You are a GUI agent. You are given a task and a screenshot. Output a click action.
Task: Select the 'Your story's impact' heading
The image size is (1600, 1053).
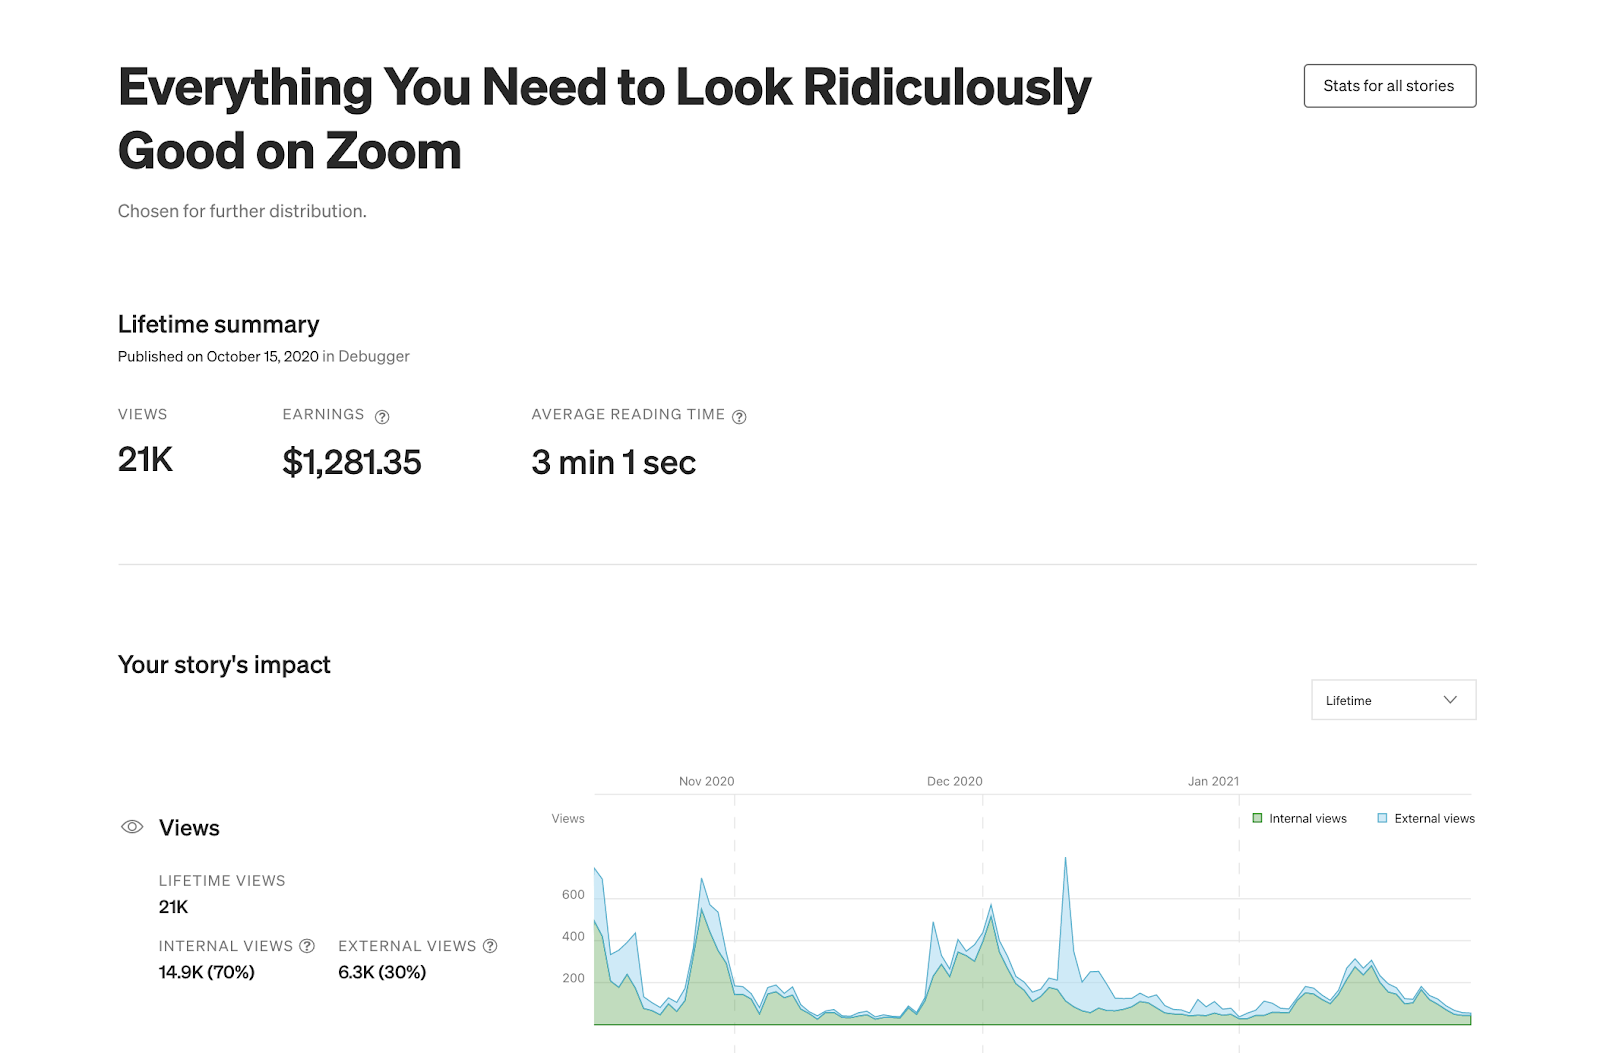pos(224,665)
